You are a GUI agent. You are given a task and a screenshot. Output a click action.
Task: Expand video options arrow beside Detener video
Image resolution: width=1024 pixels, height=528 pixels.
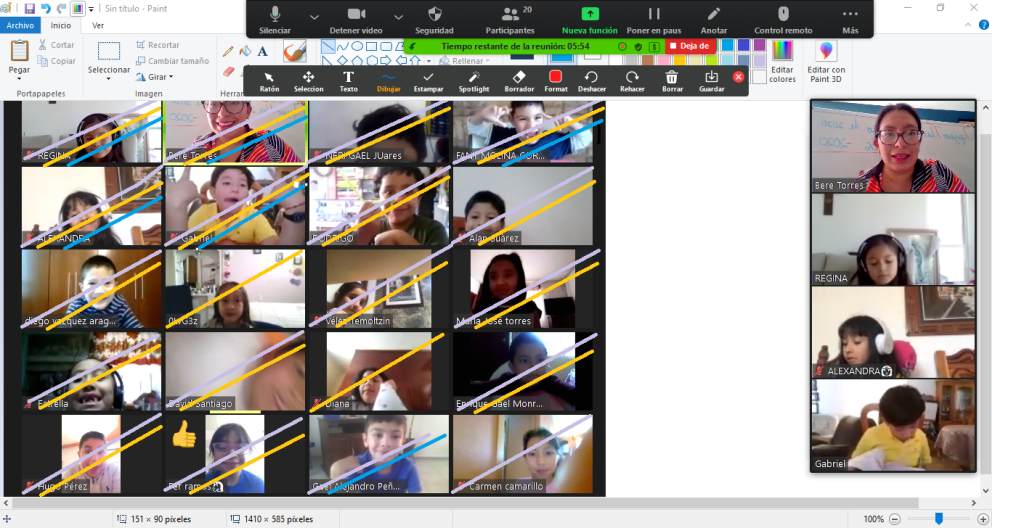(x=399, y=17)
